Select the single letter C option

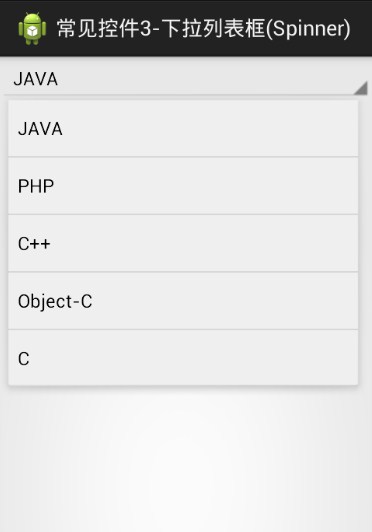(x=183, y=358)
